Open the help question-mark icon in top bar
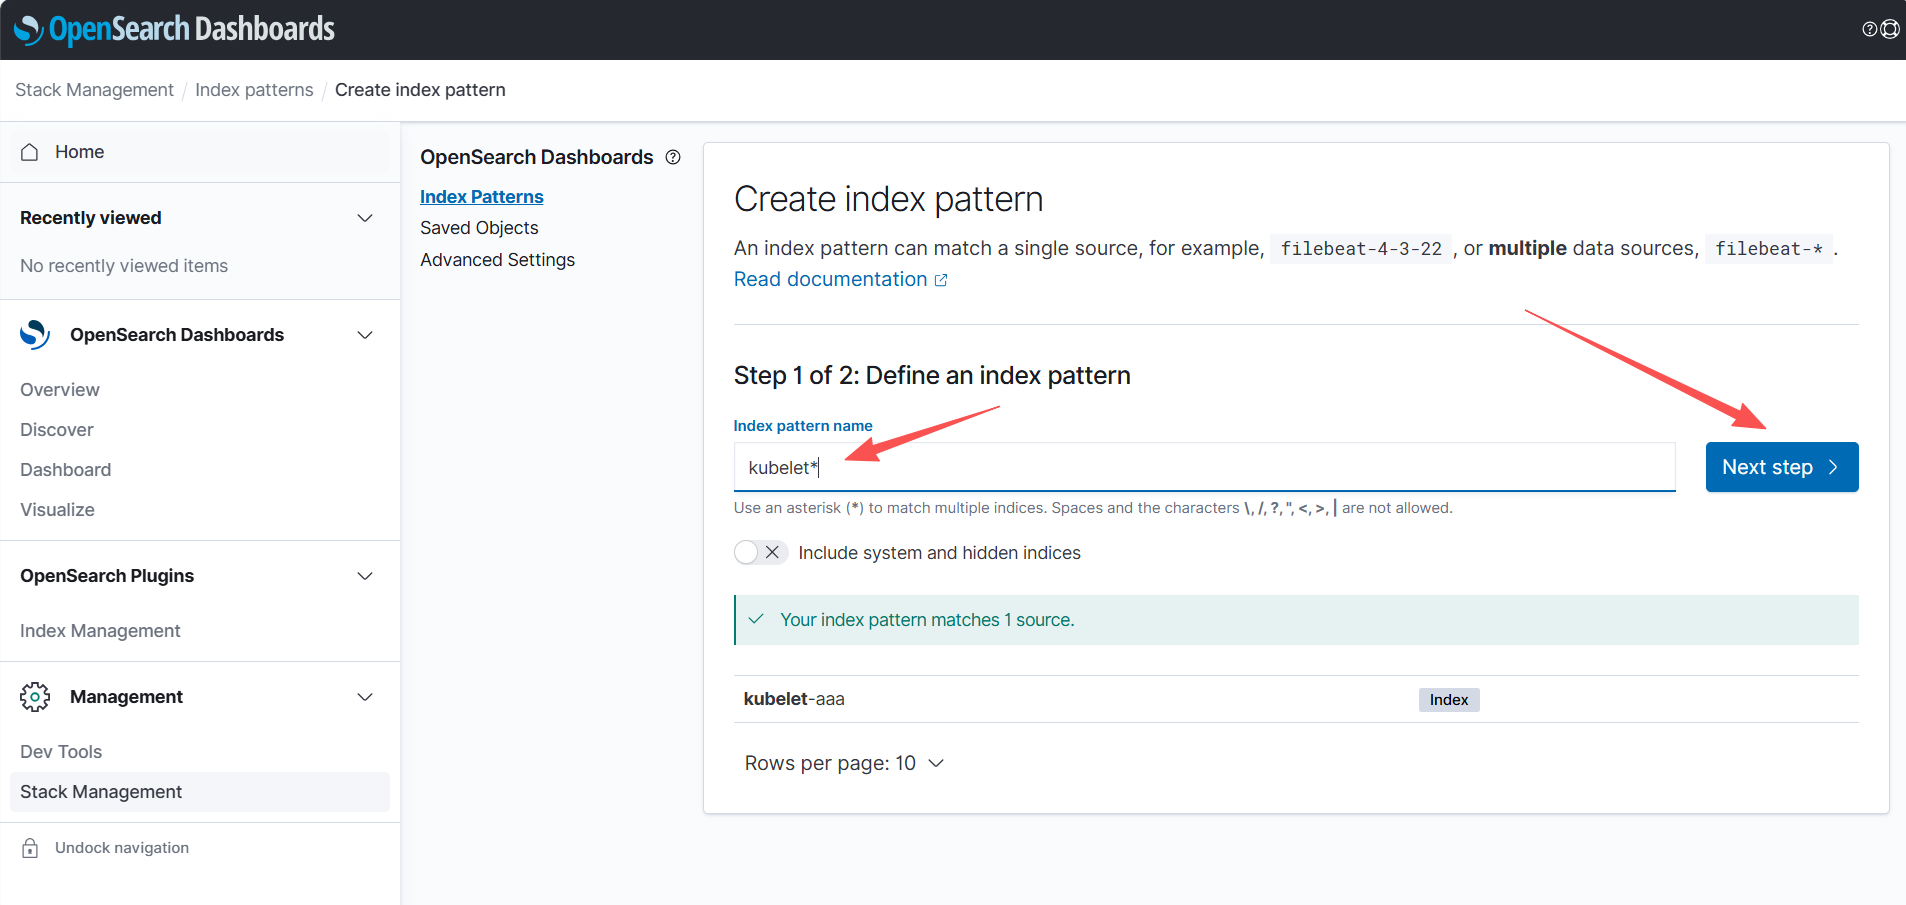 [1869, 29]
